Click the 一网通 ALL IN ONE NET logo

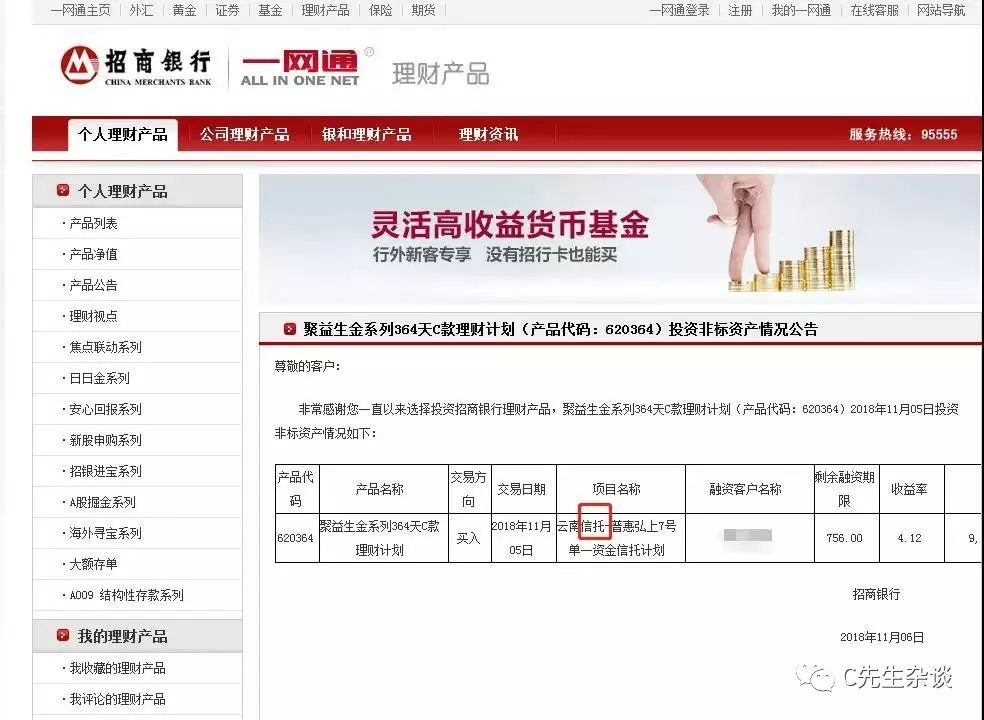pos(301,66)
